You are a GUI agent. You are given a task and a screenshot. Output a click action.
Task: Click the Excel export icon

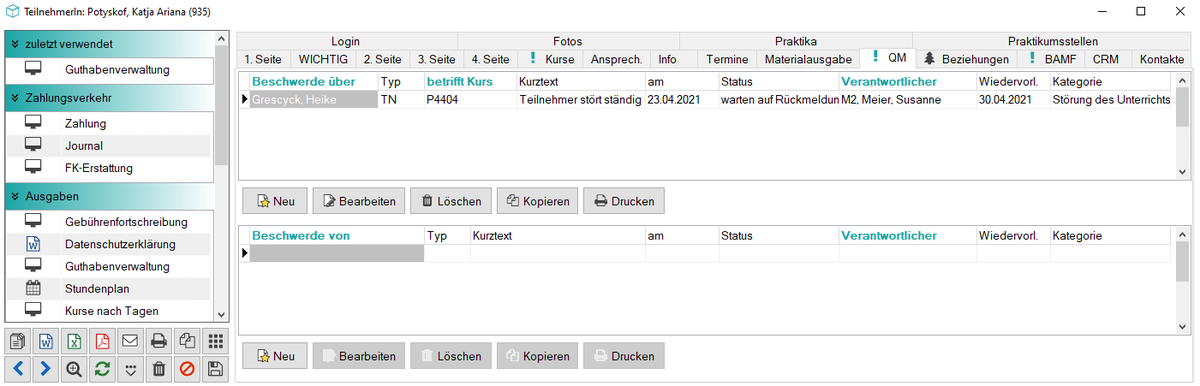(x=74, y=341)
